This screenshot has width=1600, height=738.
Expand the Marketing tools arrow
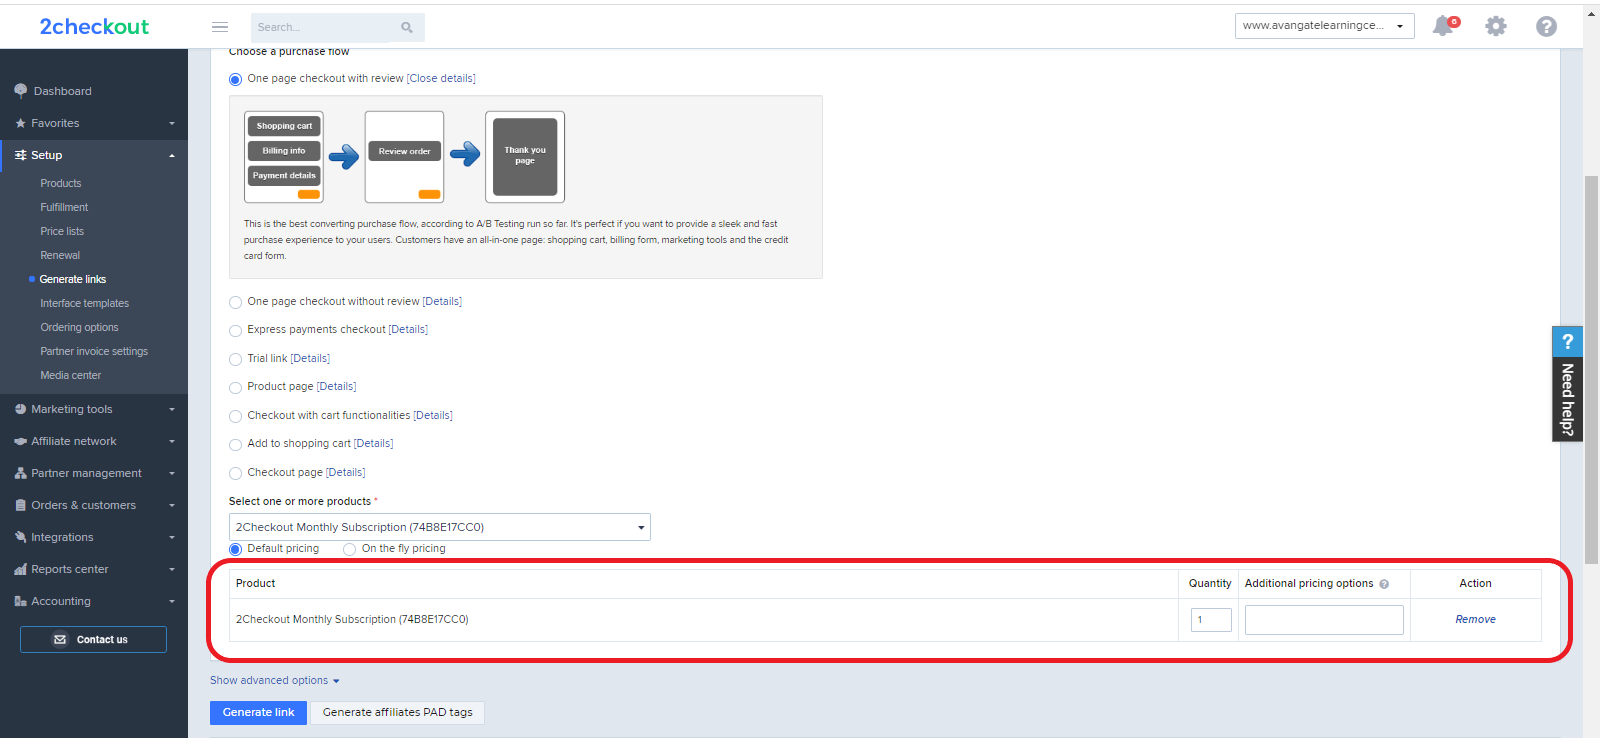[x=172, y=410]
